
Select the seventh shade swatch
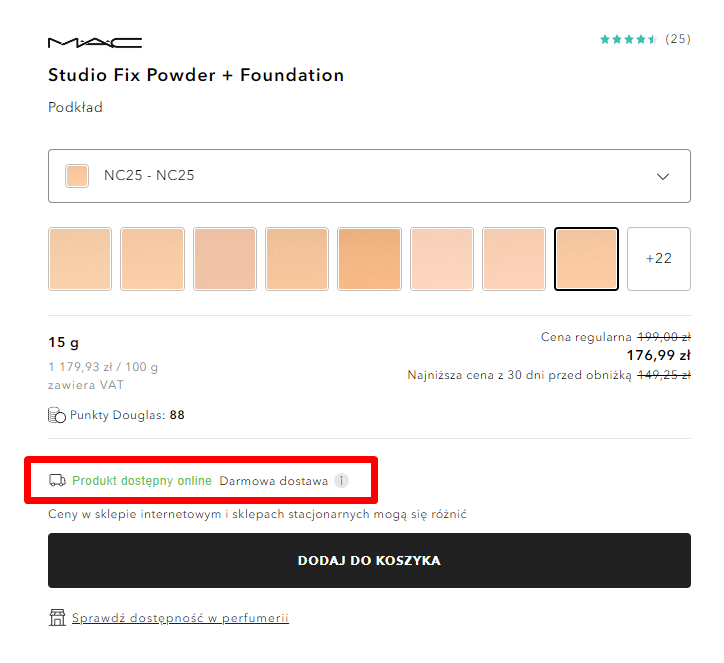coord(514,259)
